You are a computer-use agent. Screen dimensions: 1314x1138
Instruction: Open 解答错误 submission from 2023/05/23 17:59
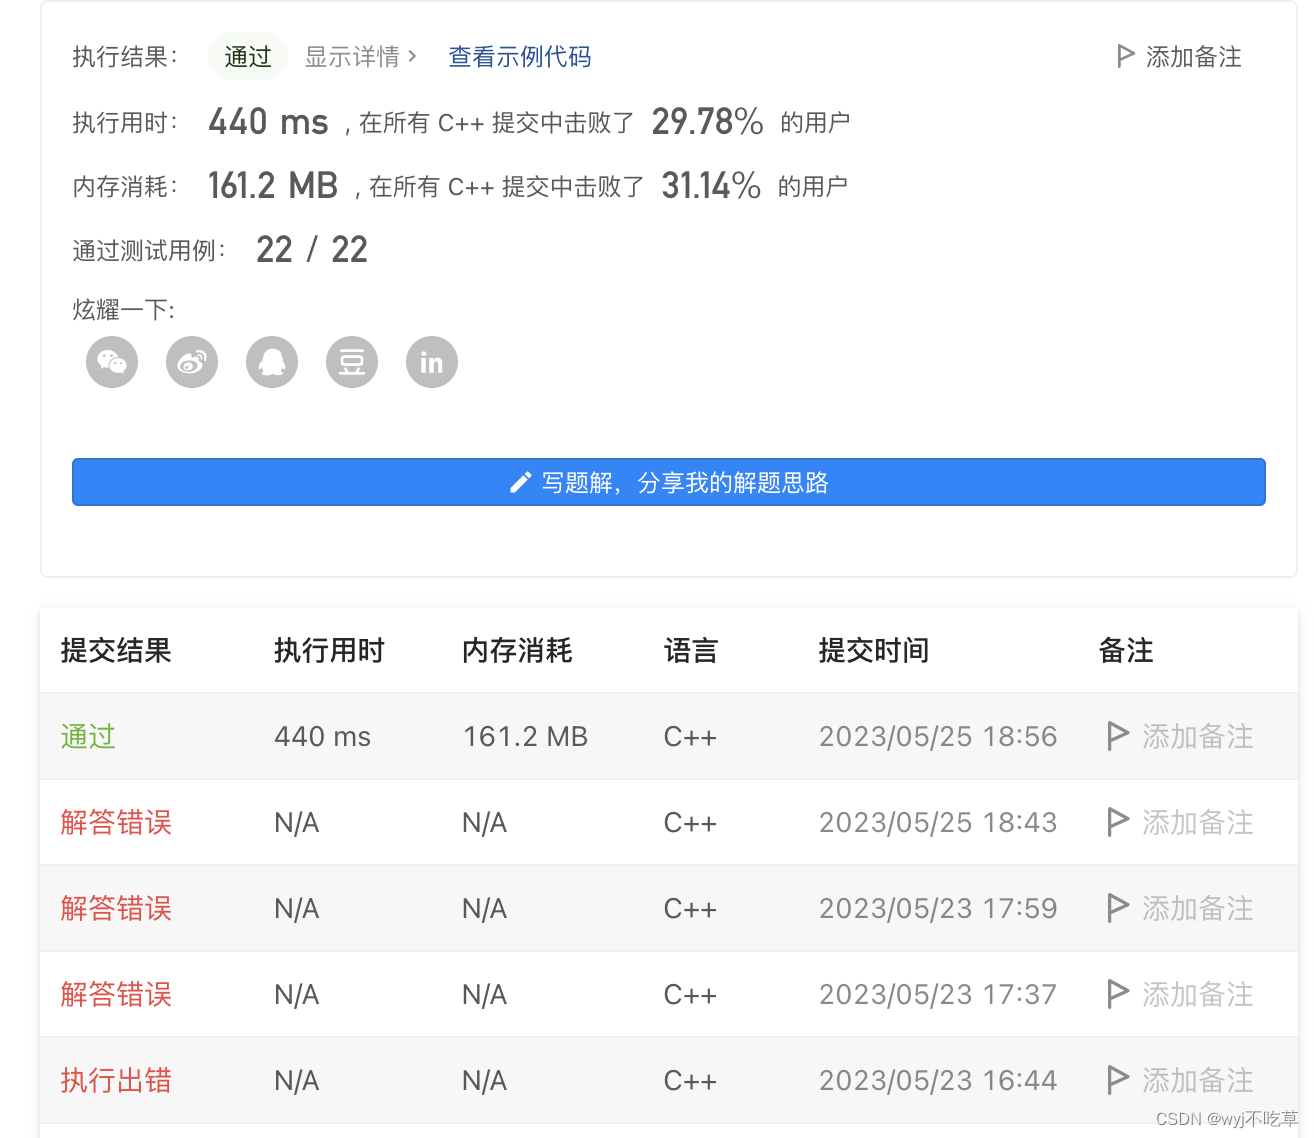pyautogui.click(x=116, y=909)
